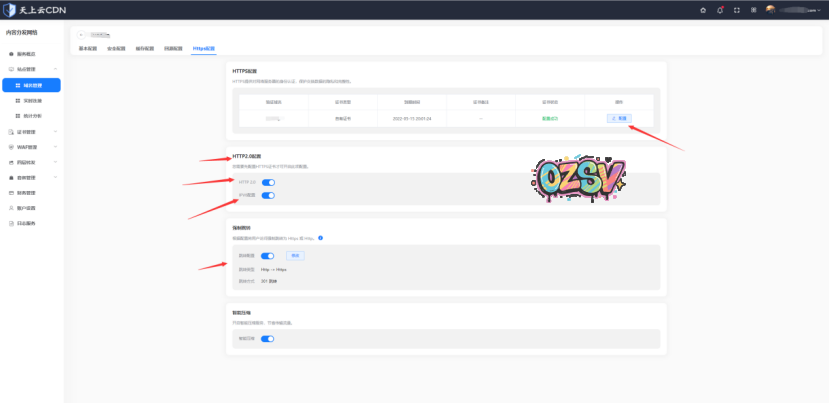This screenshot has width=829, height=403.
Task: Click the 配置 button in certificate row
Action: 619,118
